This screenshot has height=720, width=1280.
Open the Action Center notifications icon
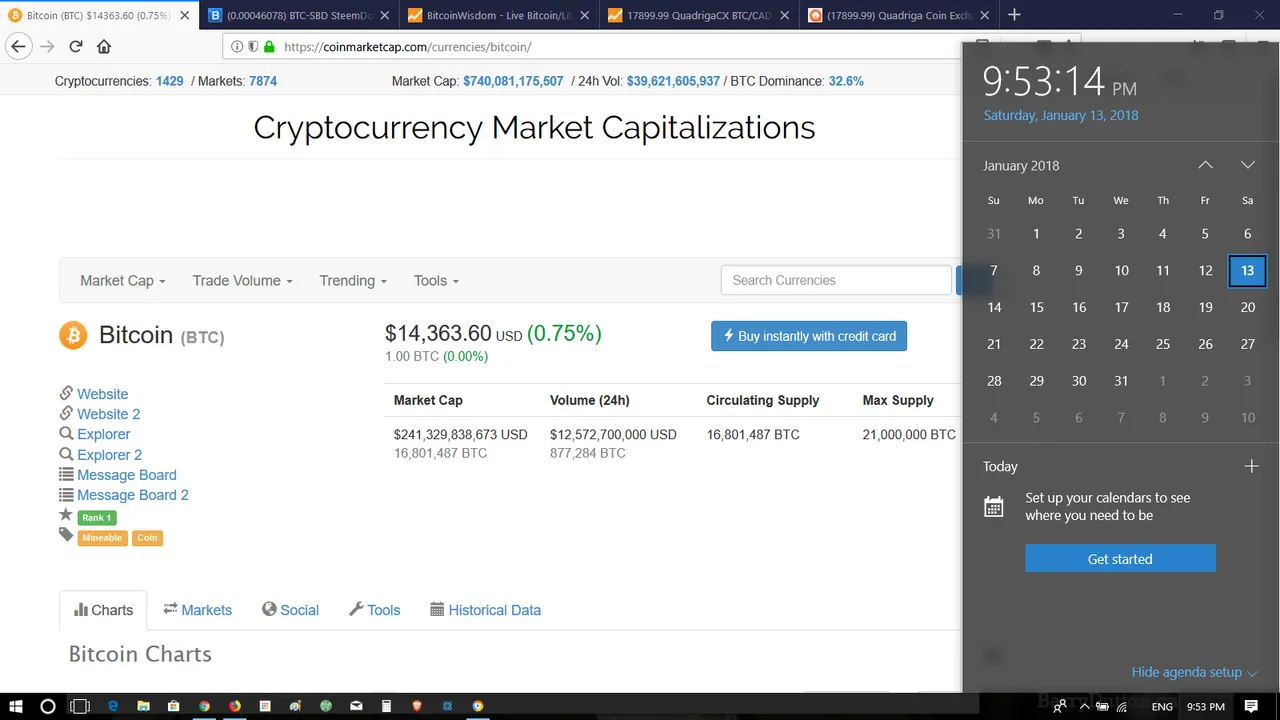point(1251,706)
